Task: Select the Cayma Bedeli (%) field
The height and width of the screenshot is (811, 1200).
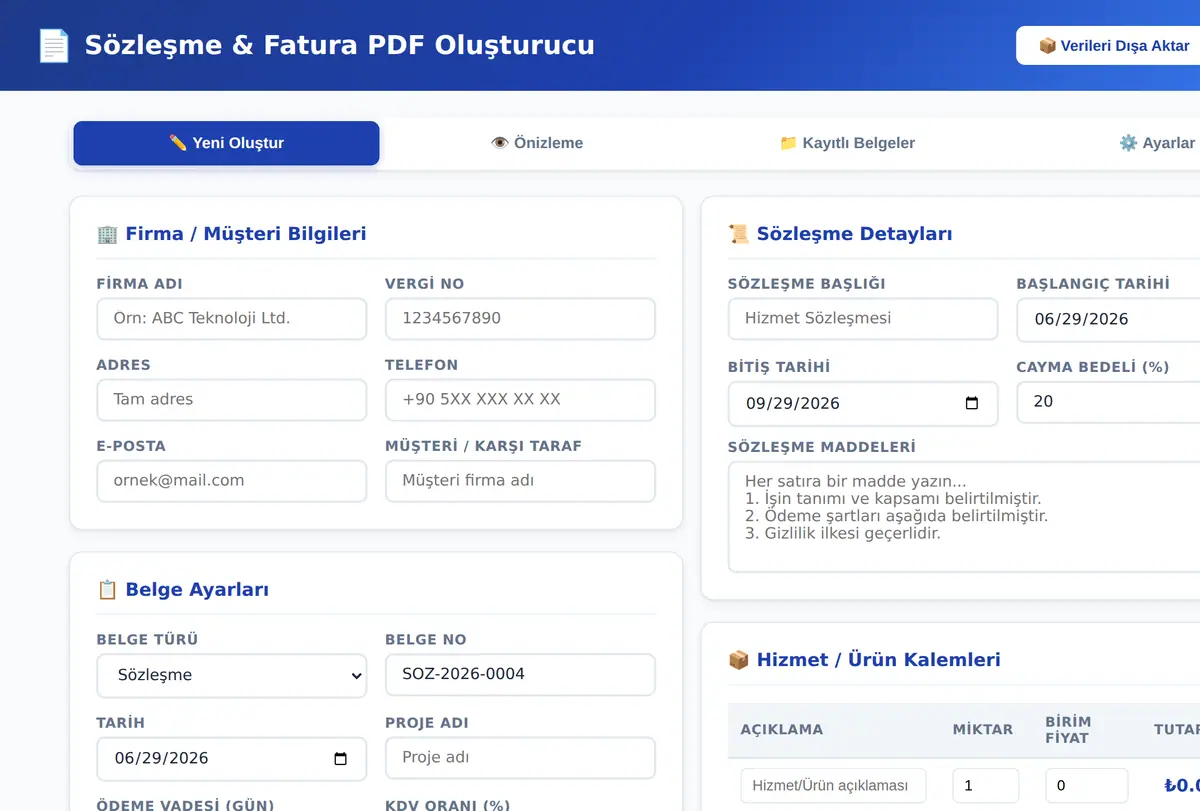Action: point(1108,402)
